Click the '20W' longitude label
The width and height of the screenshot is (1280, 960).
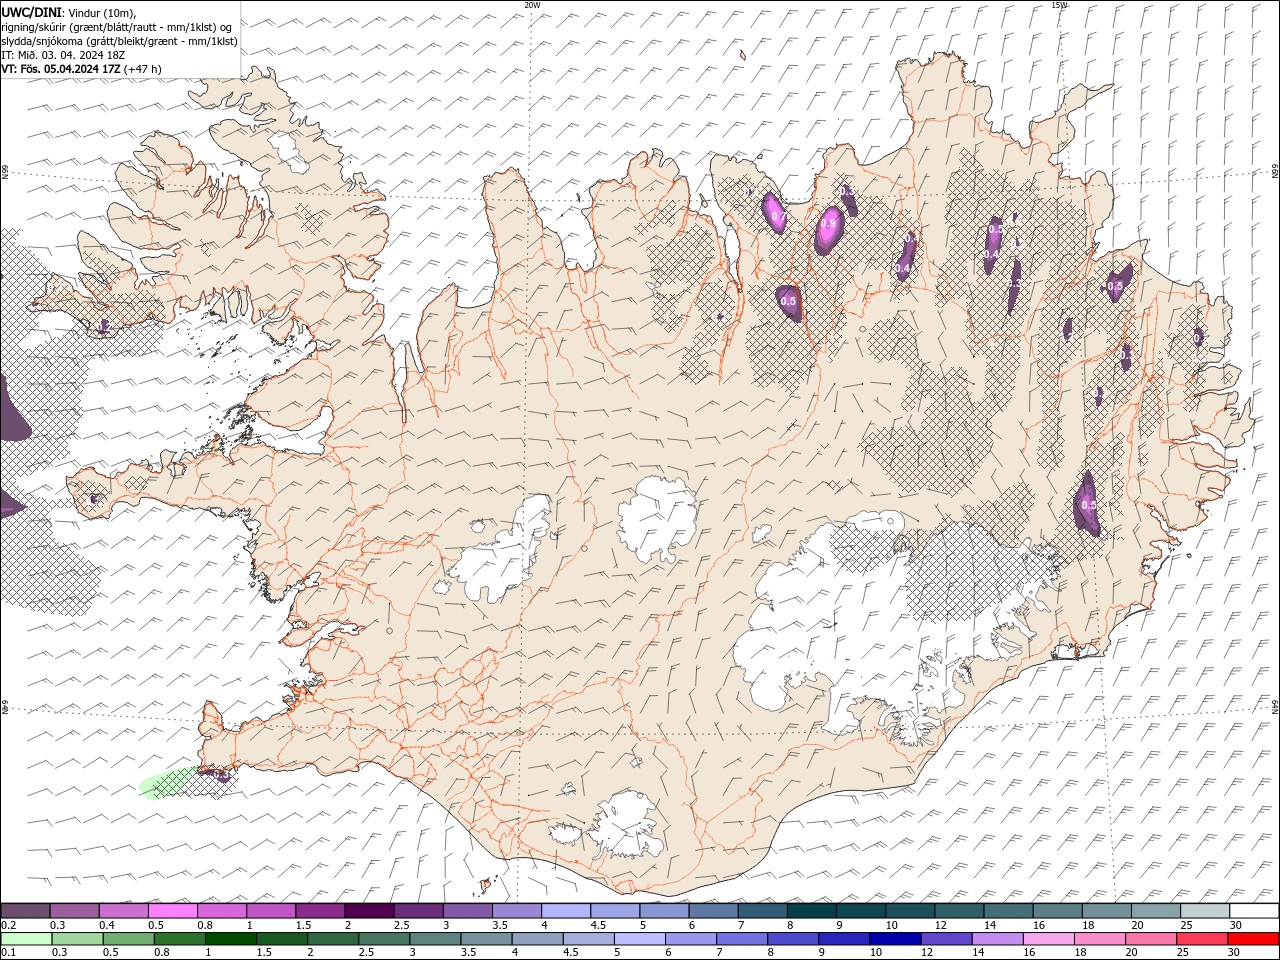[532, 4]
